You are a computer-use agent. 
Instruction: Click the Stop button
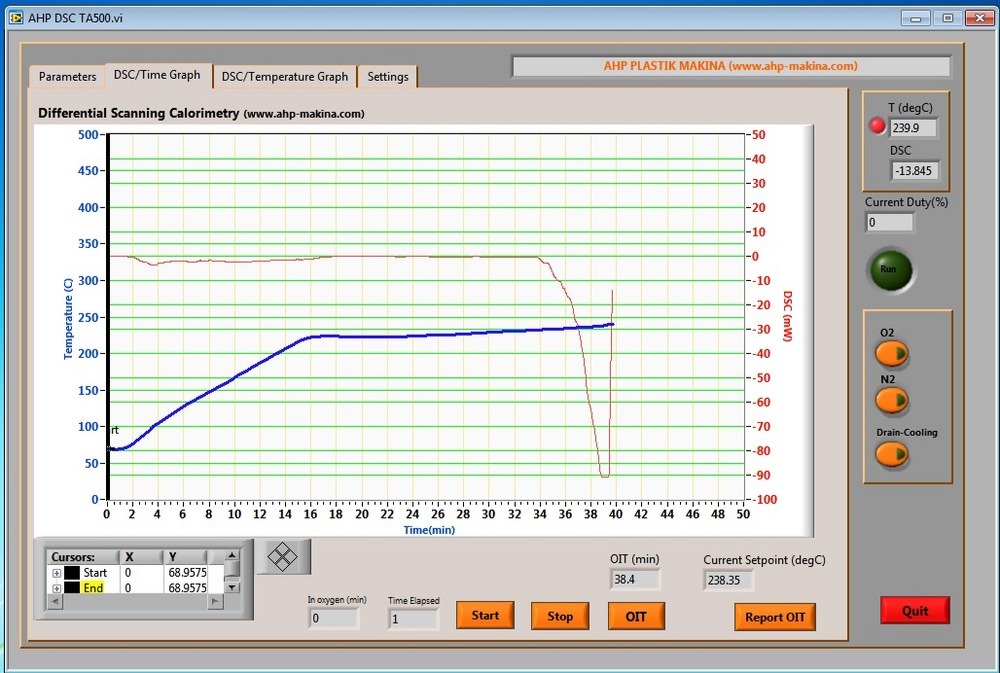[x=560, y=616]
